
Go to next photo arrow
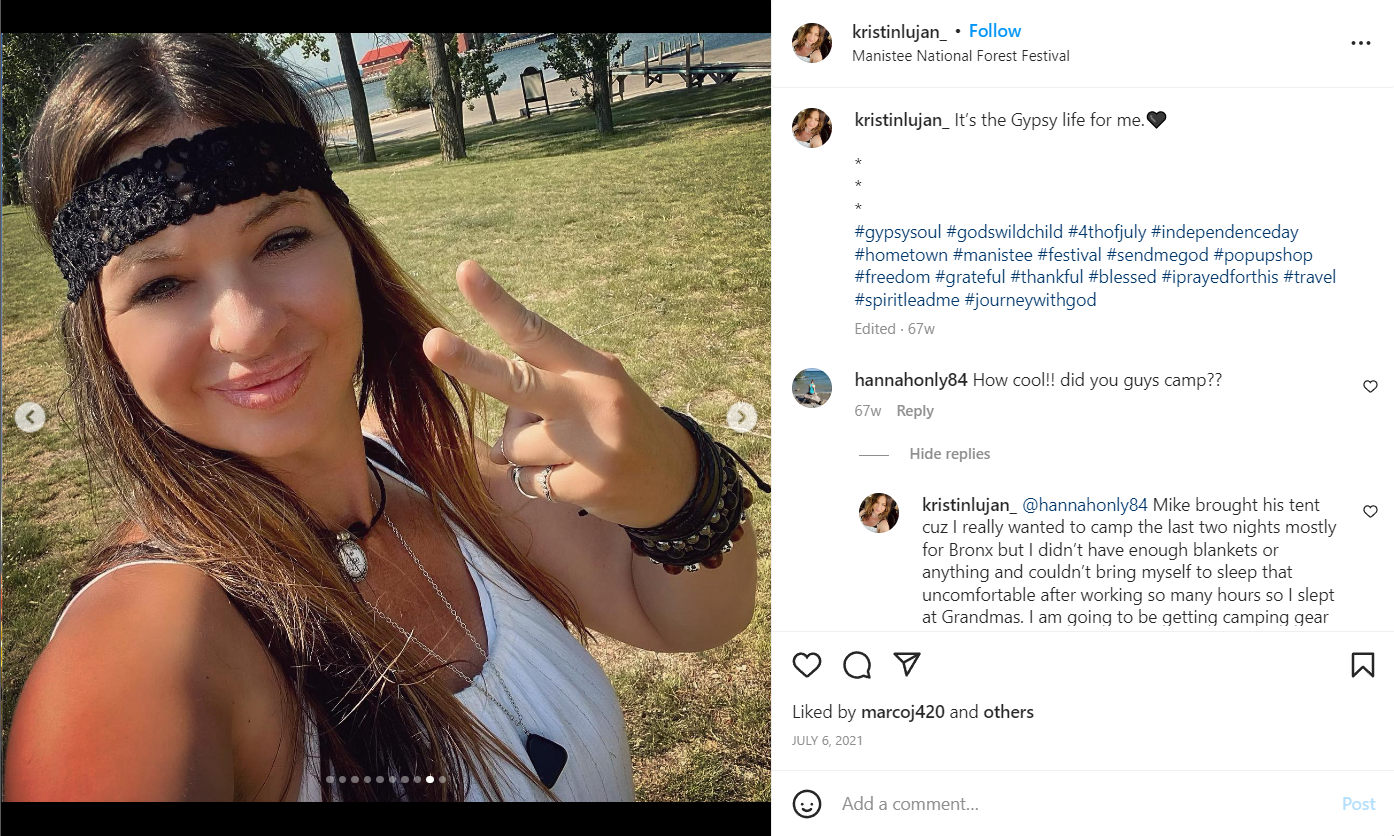click(x=741, y=417)
